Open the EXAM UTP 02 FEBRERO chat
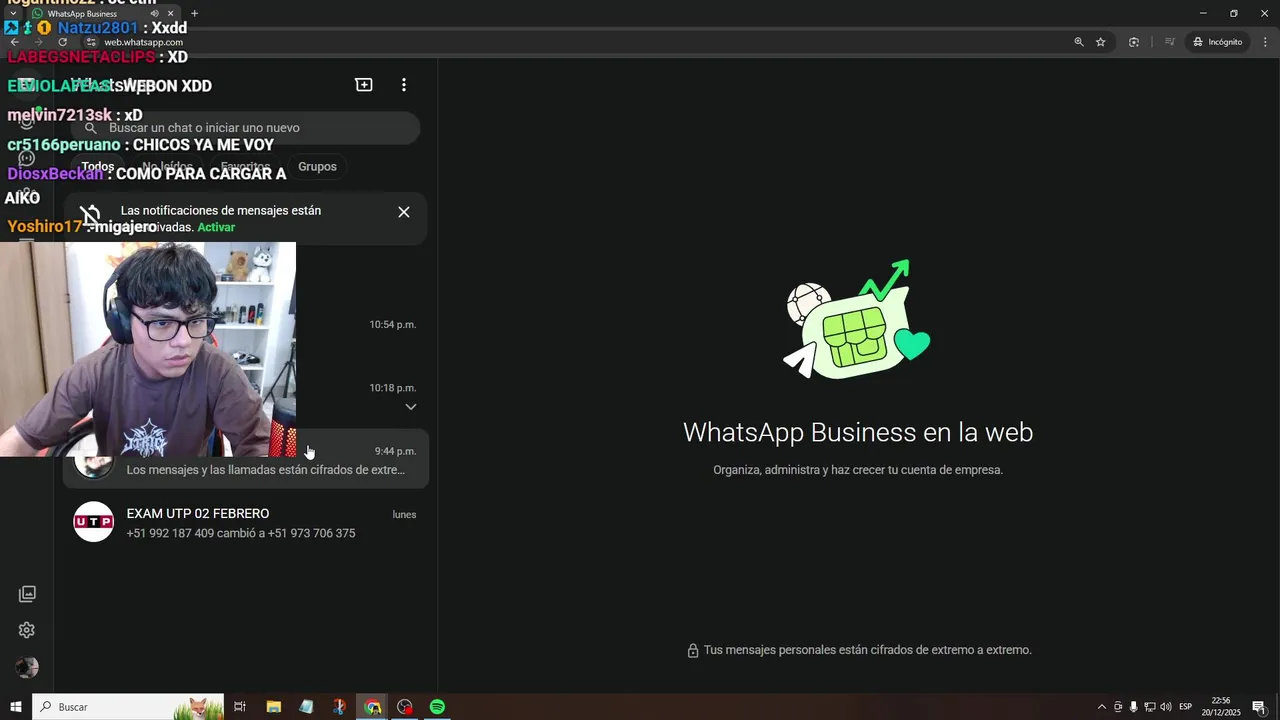 tap(245, 523)
